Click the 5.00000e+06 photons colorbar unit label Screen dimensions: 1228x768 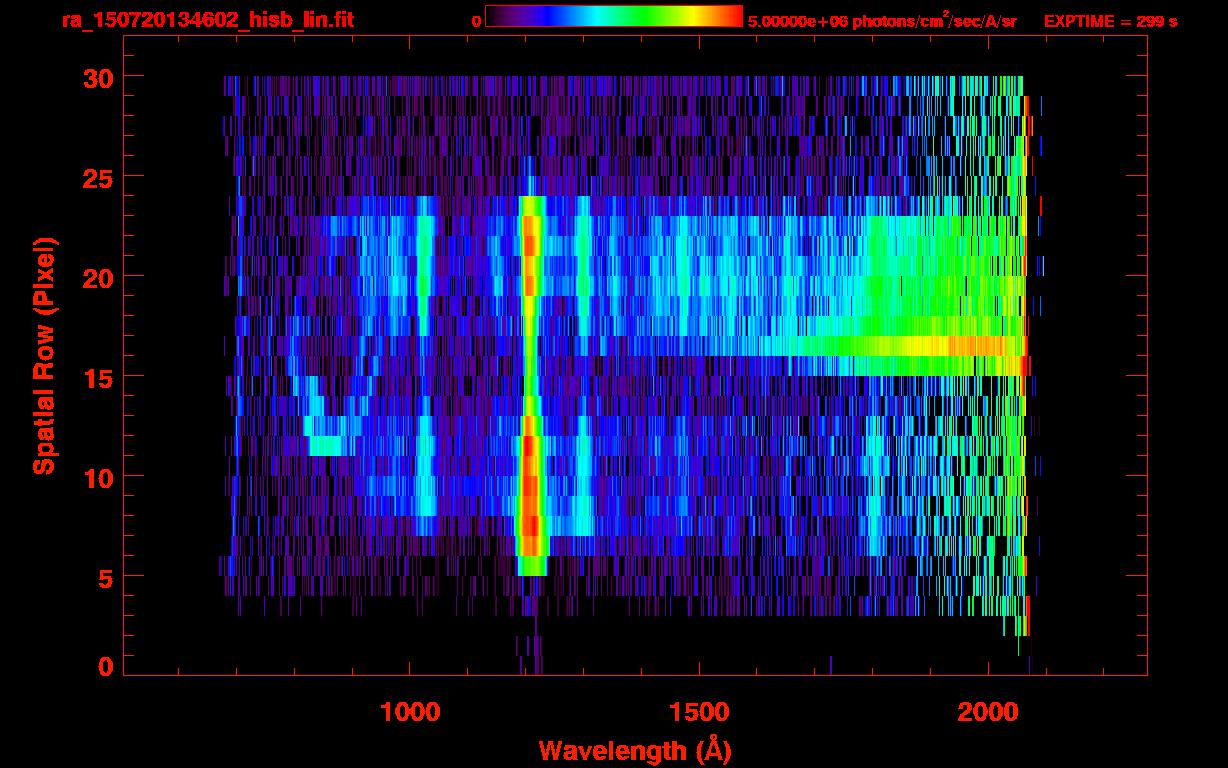pyautogui.click(x=881, y=21)
